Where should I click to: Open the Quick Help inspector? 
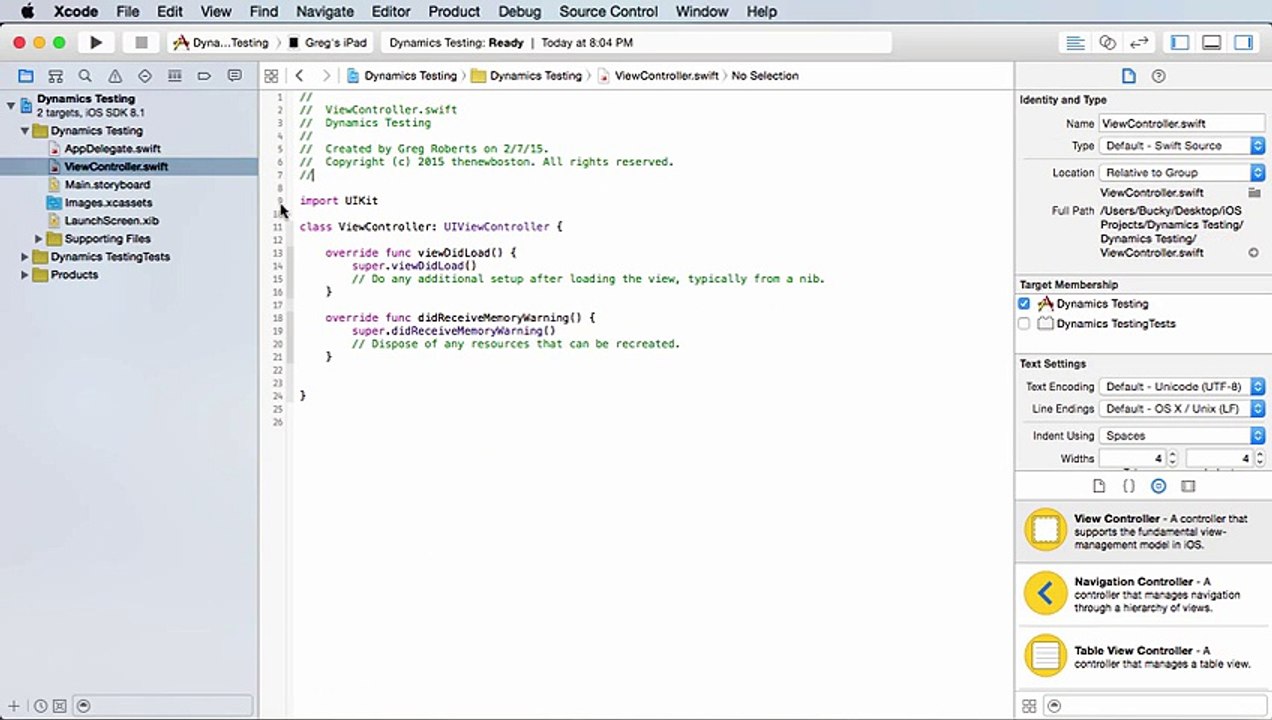(1158, 76)
